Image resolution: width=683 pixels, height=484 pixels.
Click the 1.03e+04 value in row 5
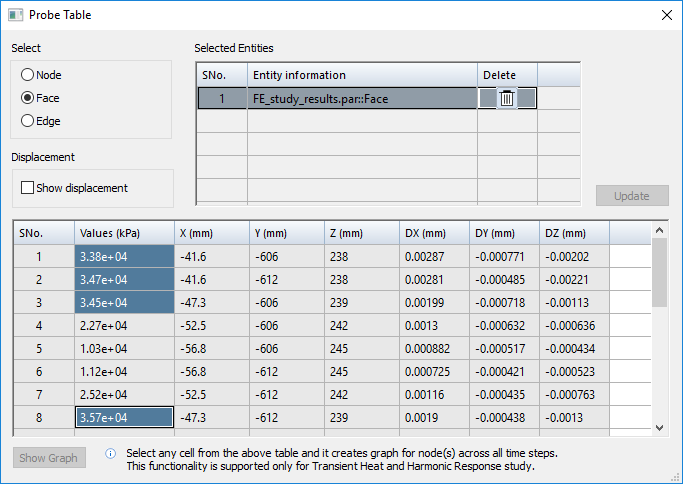pos(124,348)
